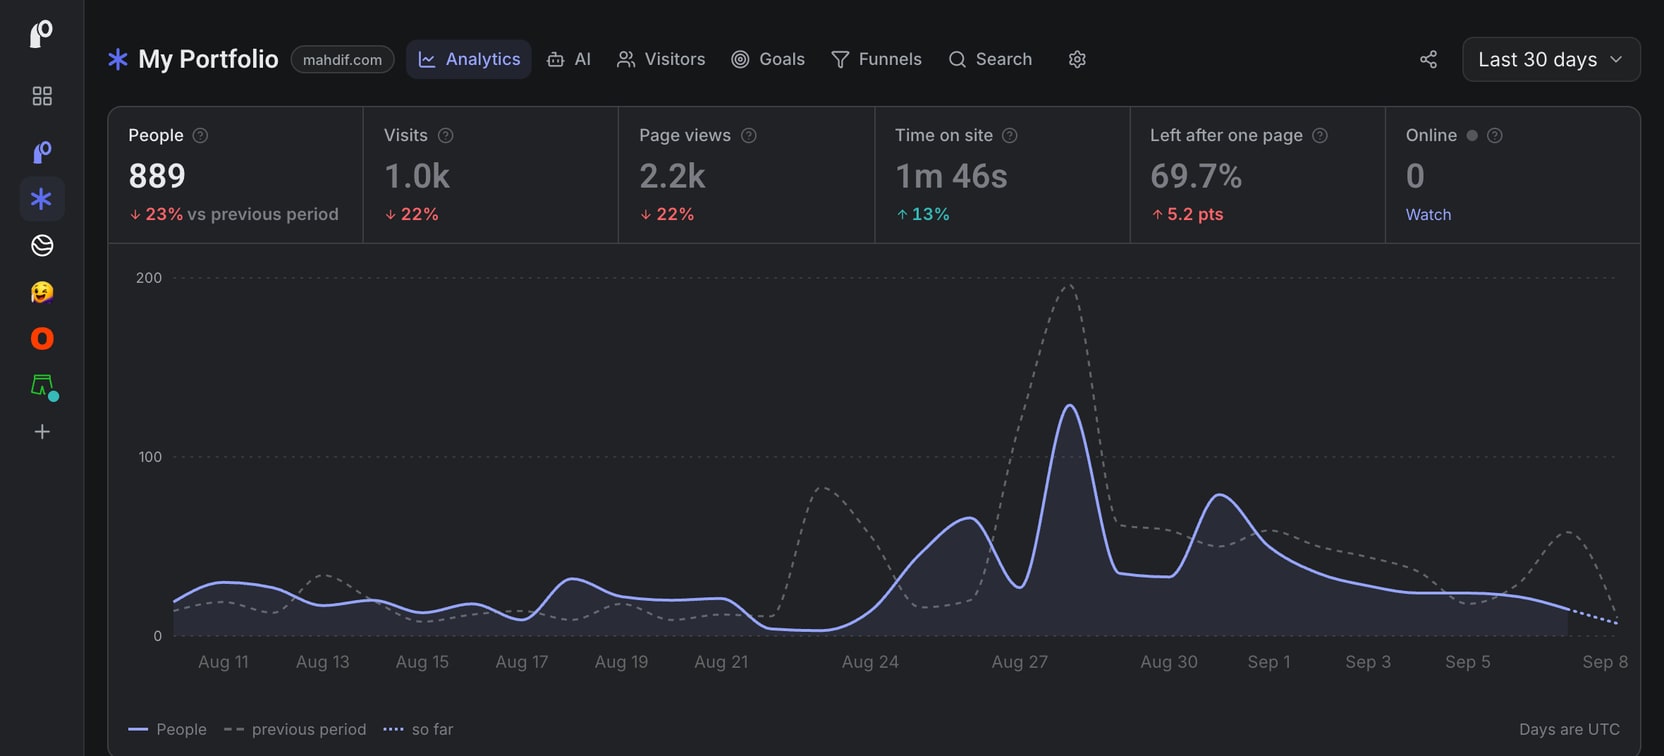Switch to the Analytics tab
1664x756 pixels.
pyautogui.click(x=469, y=59)
